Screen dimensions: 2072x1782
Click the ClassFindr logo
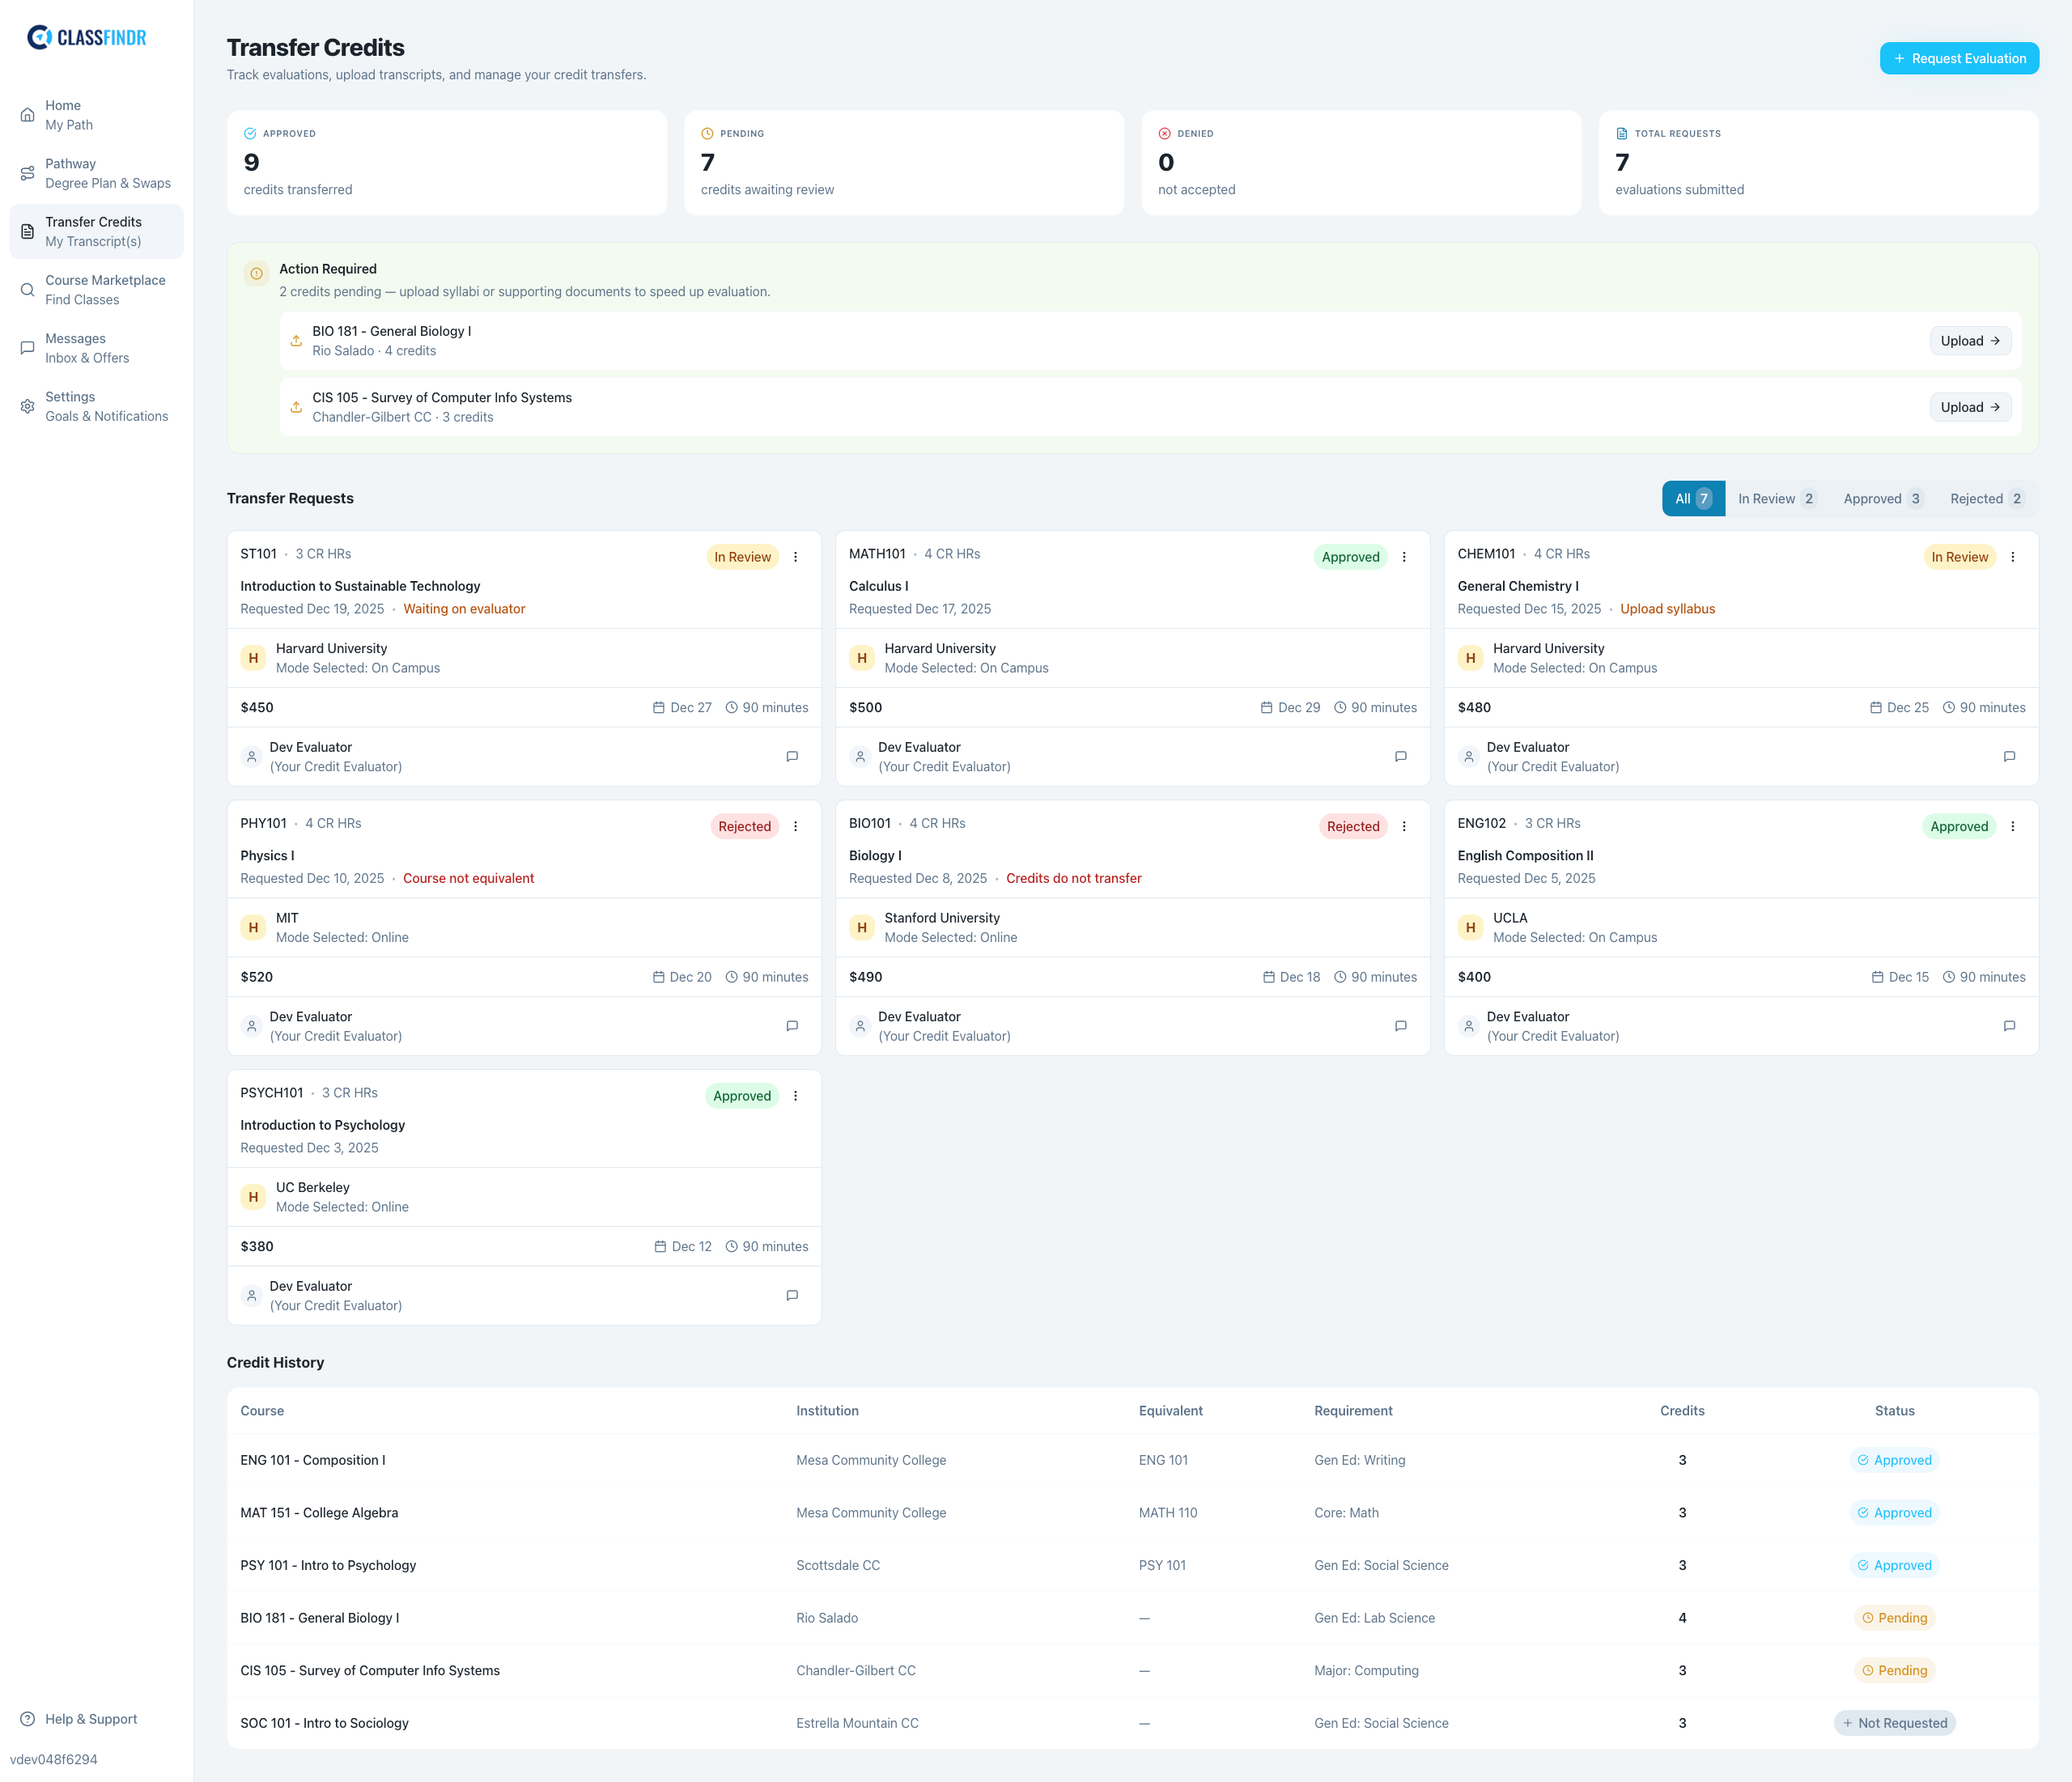pos(87,37)
